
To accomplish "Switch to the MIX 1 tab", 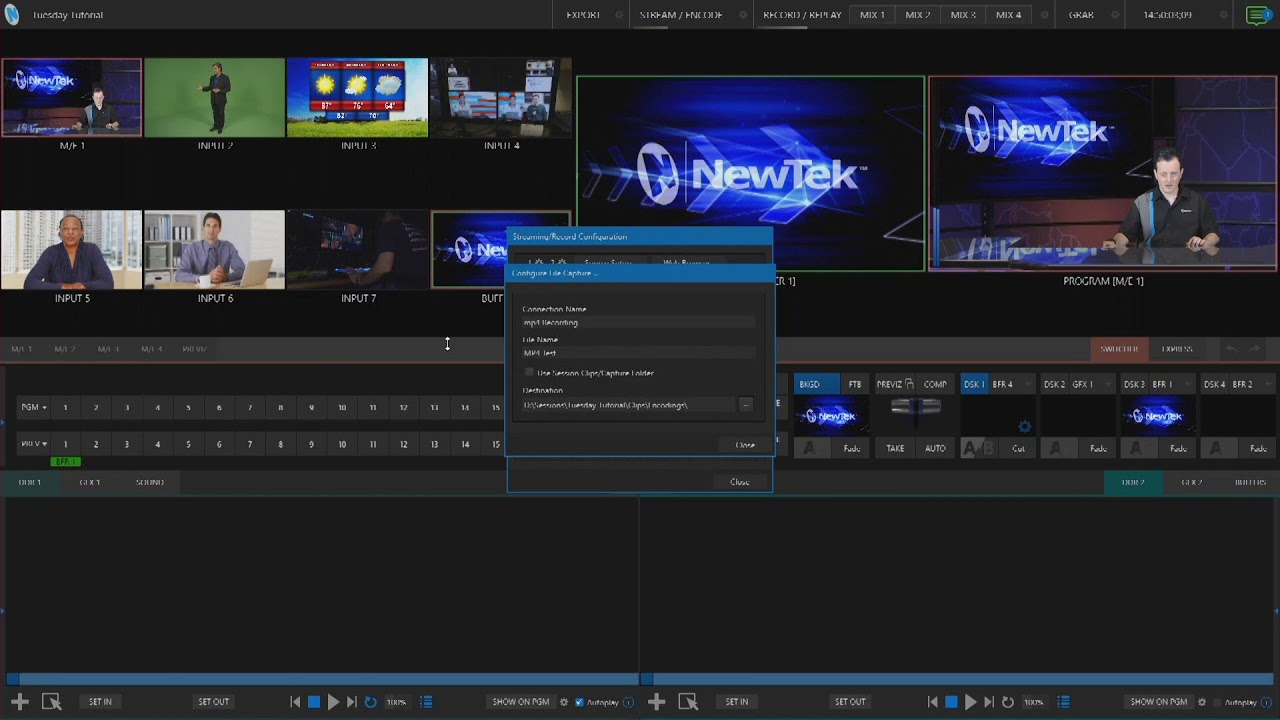I will point(872,15).
